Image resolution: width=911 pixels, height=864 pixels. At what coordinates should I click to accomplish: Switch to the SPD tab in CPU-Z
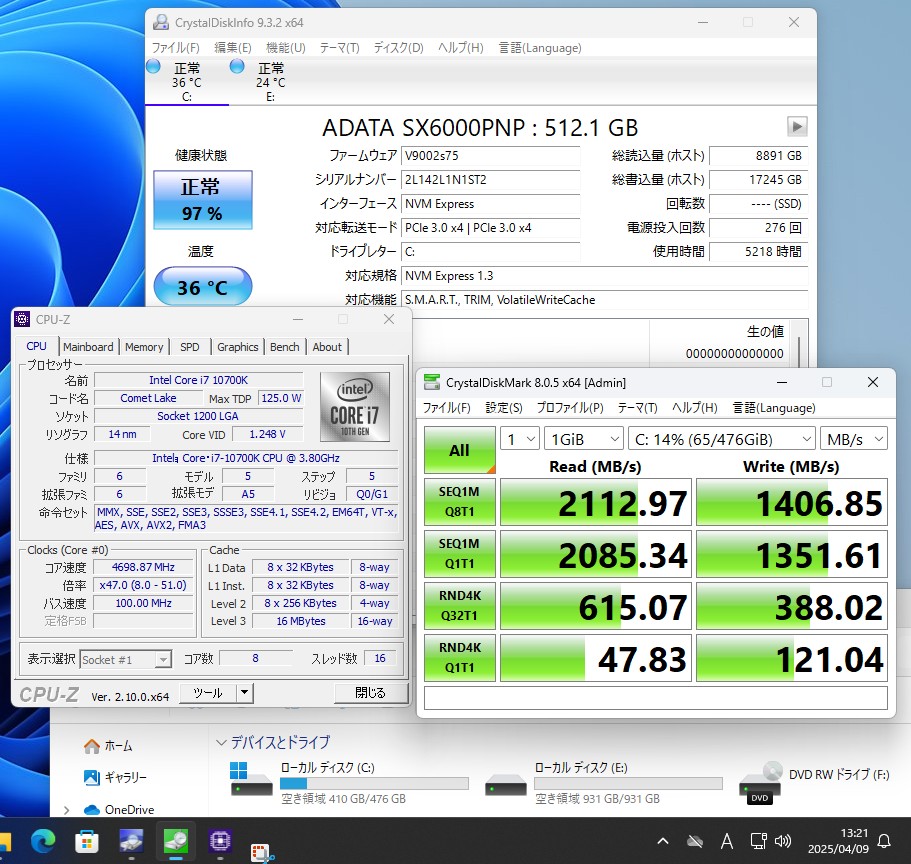pos(189,347)
